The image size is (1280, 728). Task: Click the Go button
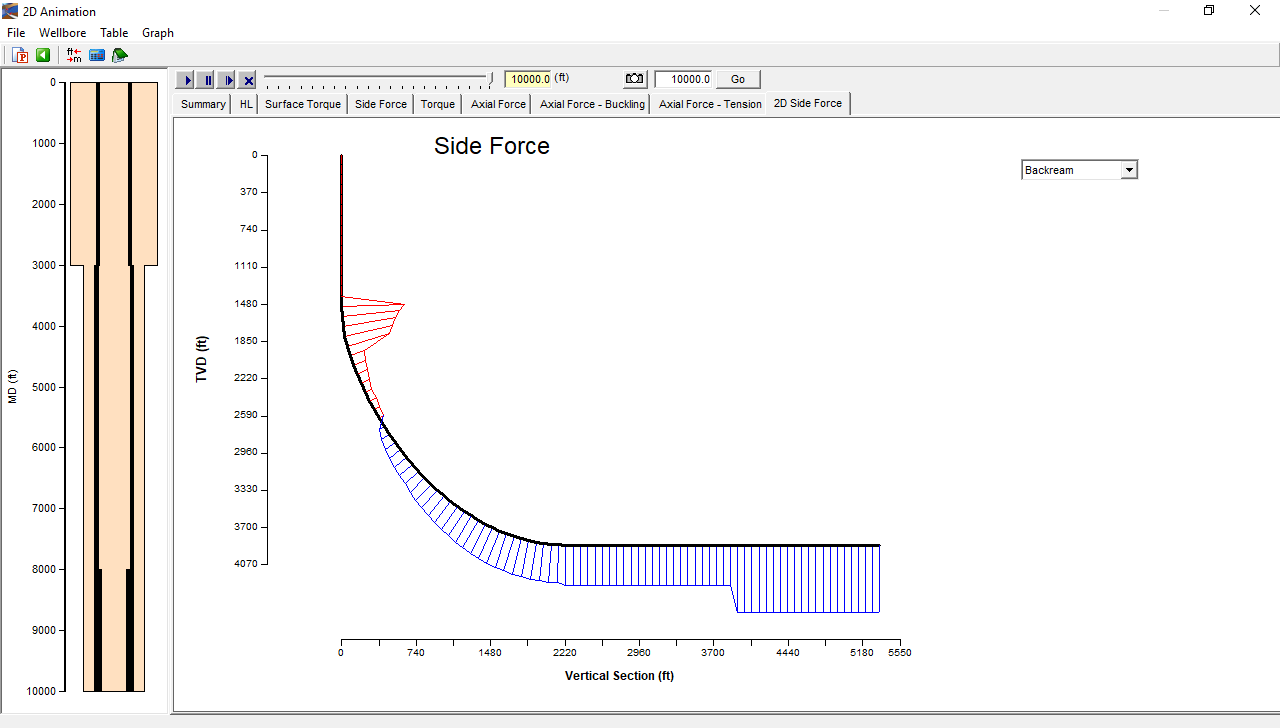point(738,79)
